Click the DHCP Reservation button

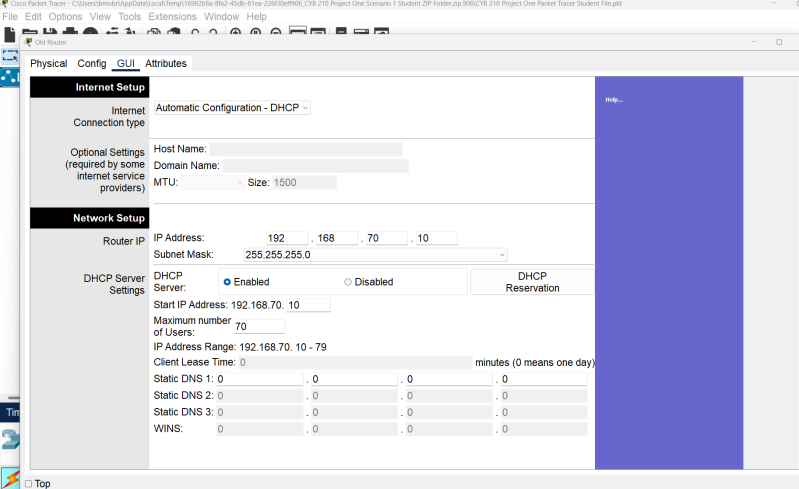[532, 282]
